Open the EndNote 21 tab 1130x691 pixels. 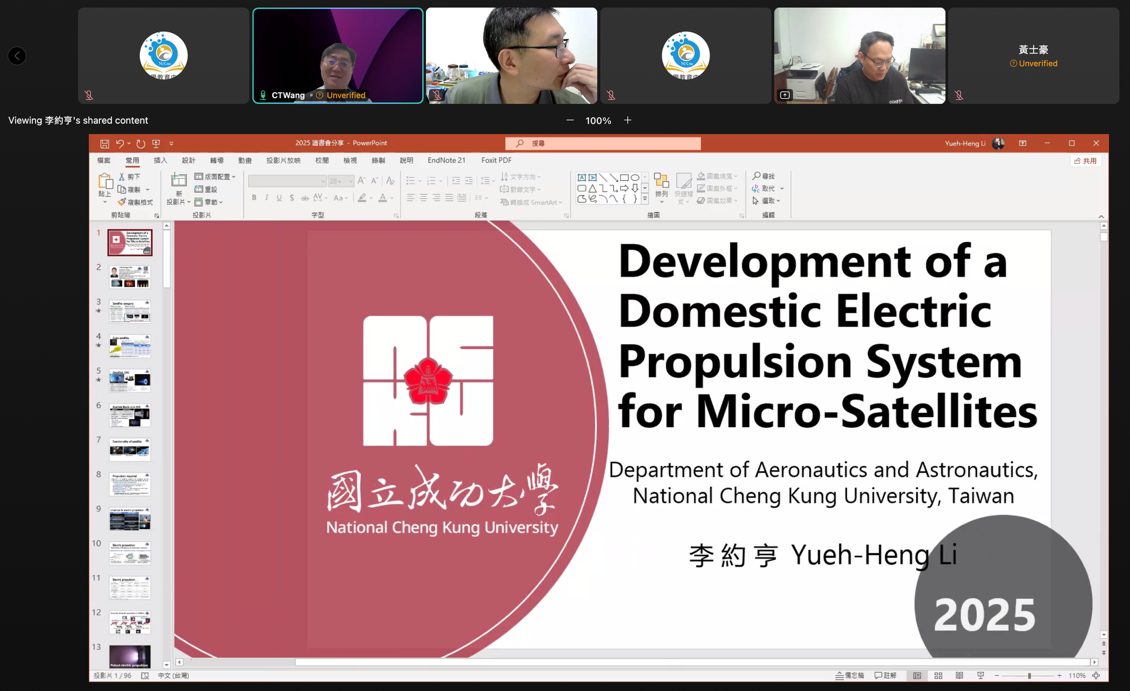pyautogui.click(x=446, y=160)
